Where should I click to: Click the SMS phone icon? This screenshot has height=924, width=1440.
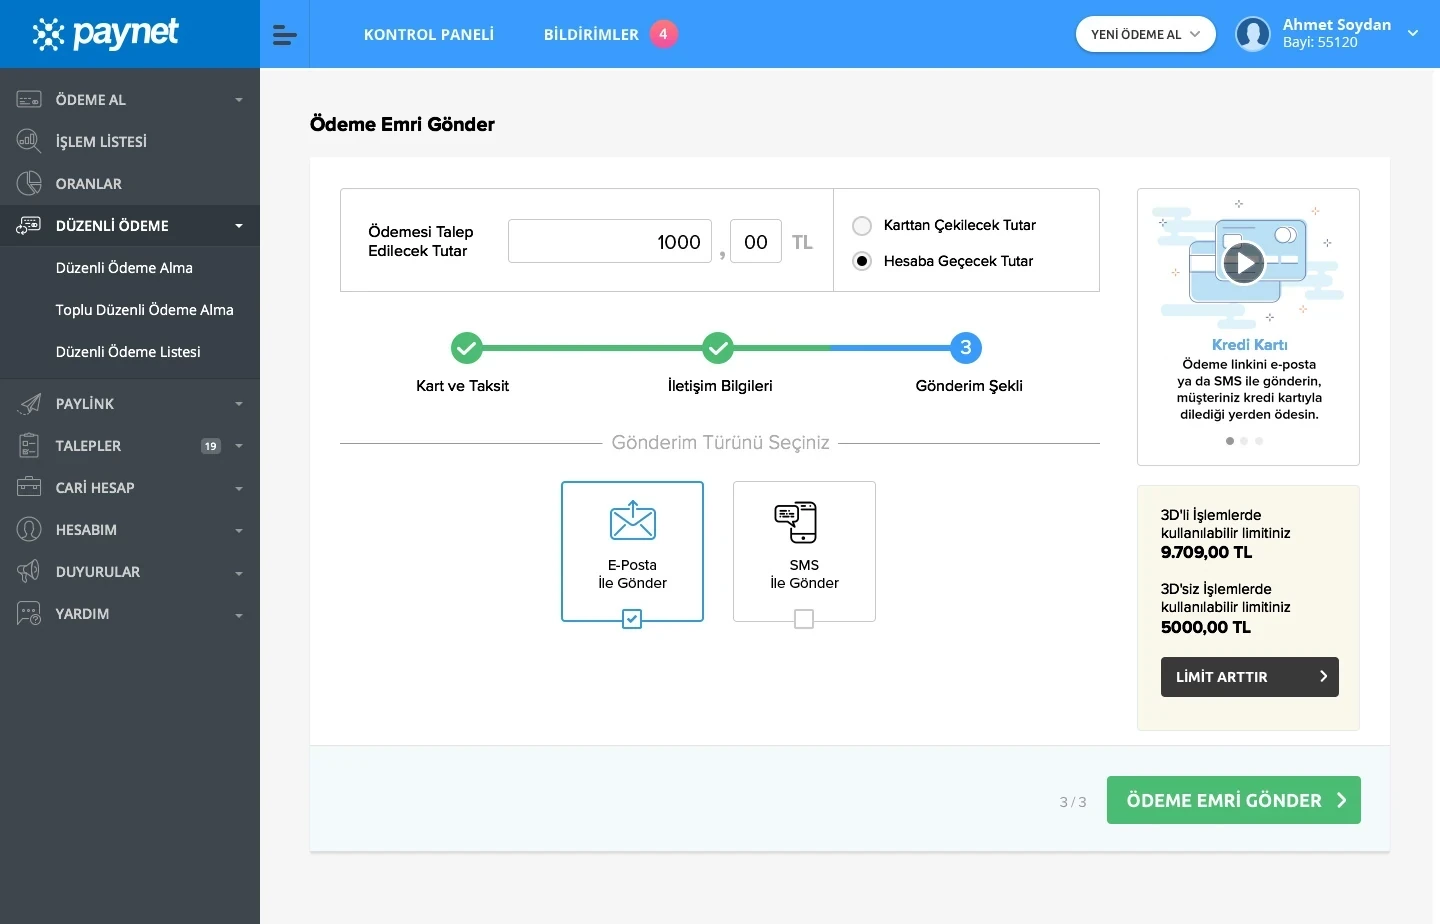click(x=796, y=522)
